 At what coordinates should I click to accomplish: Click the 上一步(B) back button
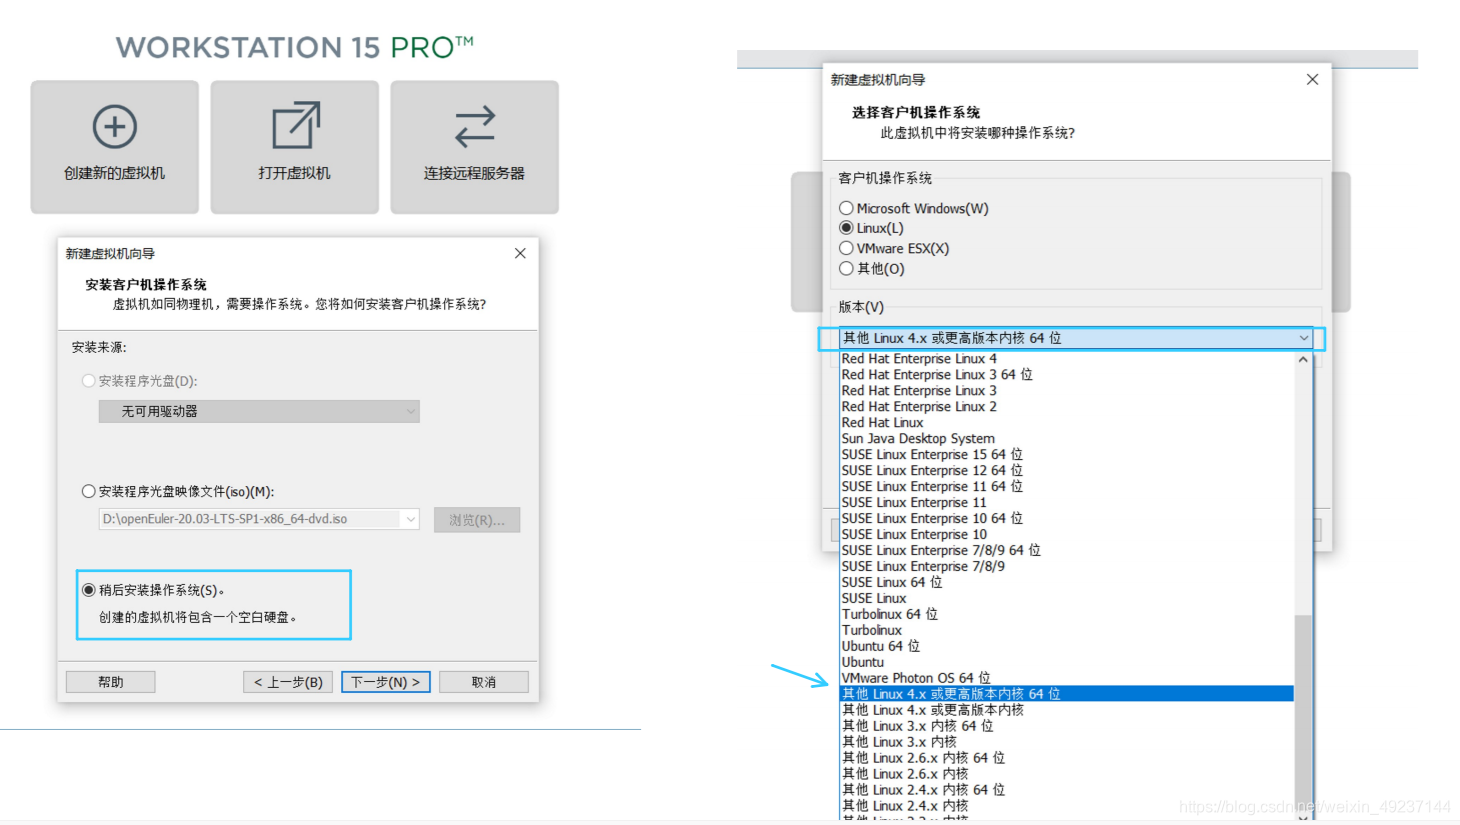point(288,682)
